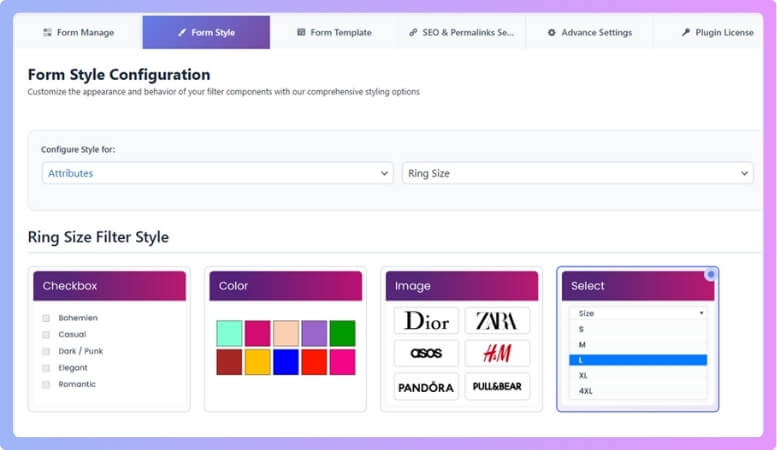The height and width of the screenshot is (450, 777).
Task: Choose size M in the list
Action: [x=638, y=344]
